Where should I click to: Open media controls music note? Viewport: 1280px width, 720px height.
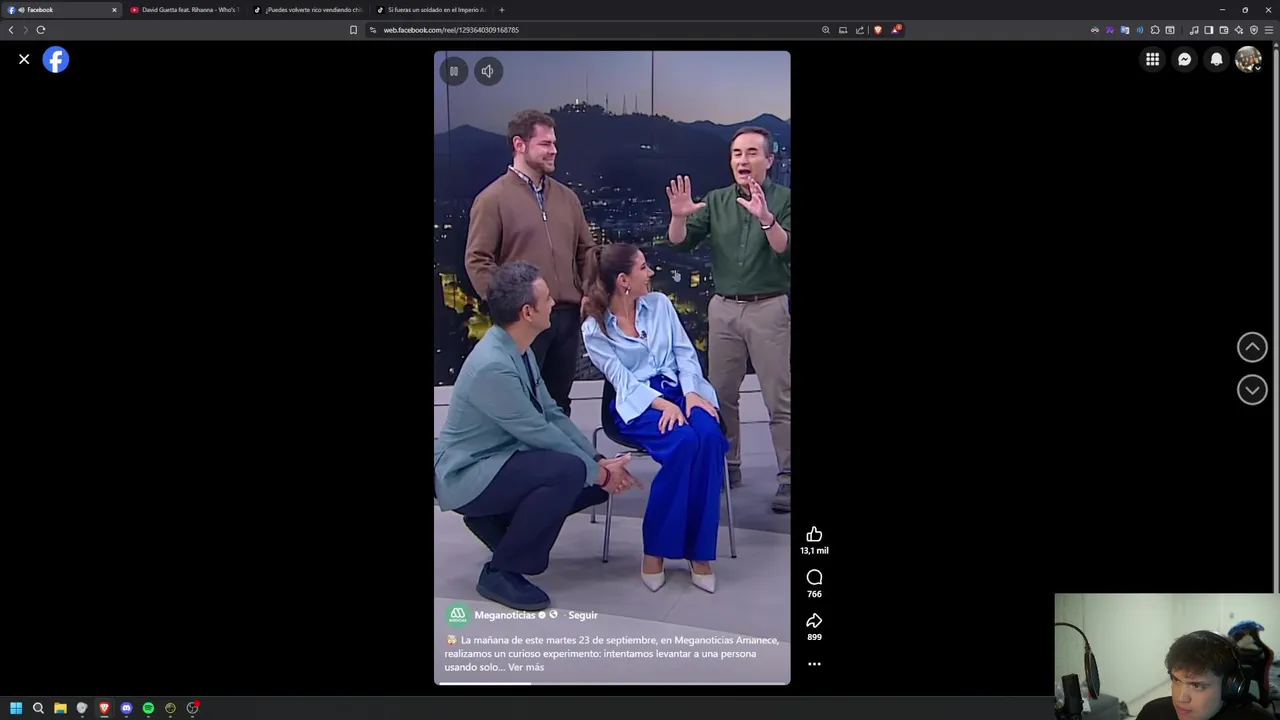[1193, 30]
